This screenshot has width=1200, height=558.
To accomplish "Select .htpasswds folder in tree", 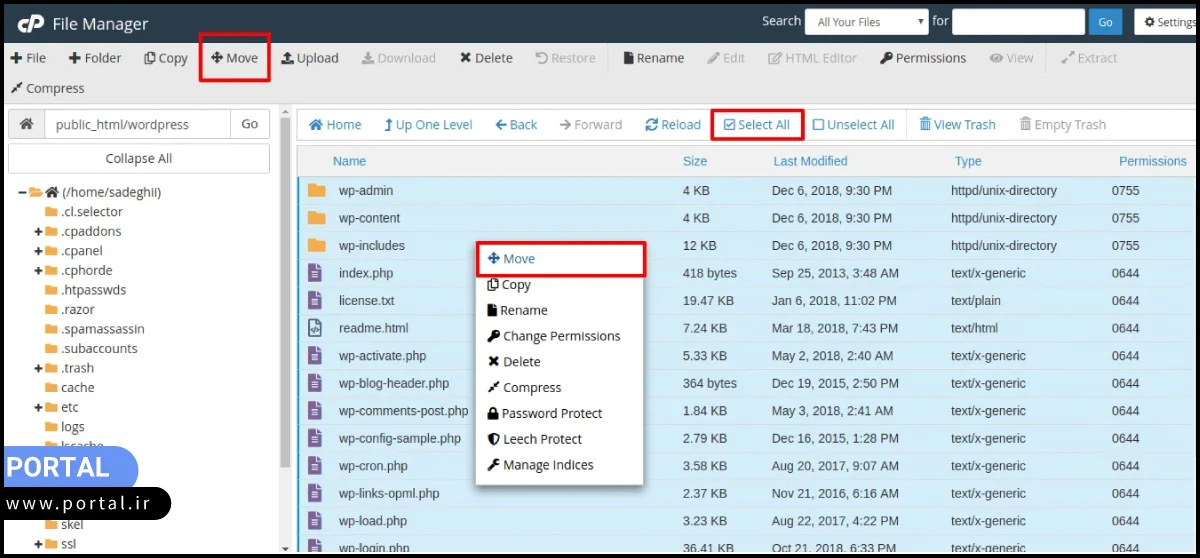I will click(x=94, y=290).
